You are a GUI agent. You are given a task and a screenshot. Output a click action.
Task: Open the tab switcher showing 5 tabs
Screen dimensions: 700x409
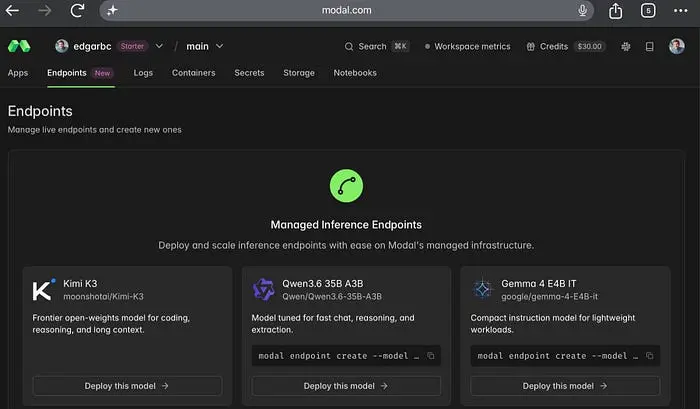tap(648, 10)
